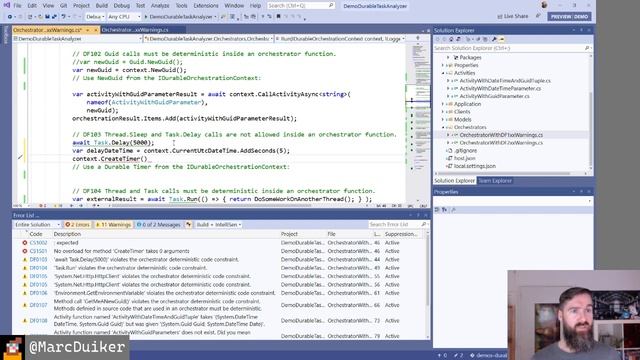Open the DF0107 warning code link
640x360 pixels.
pos(38,305)
